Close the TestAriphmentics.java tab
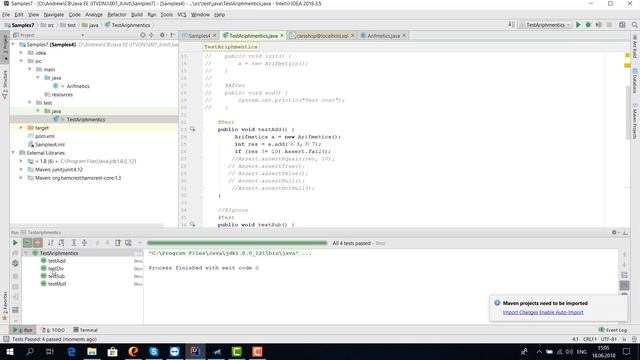640x360 pixels. [x=282, y=36]
